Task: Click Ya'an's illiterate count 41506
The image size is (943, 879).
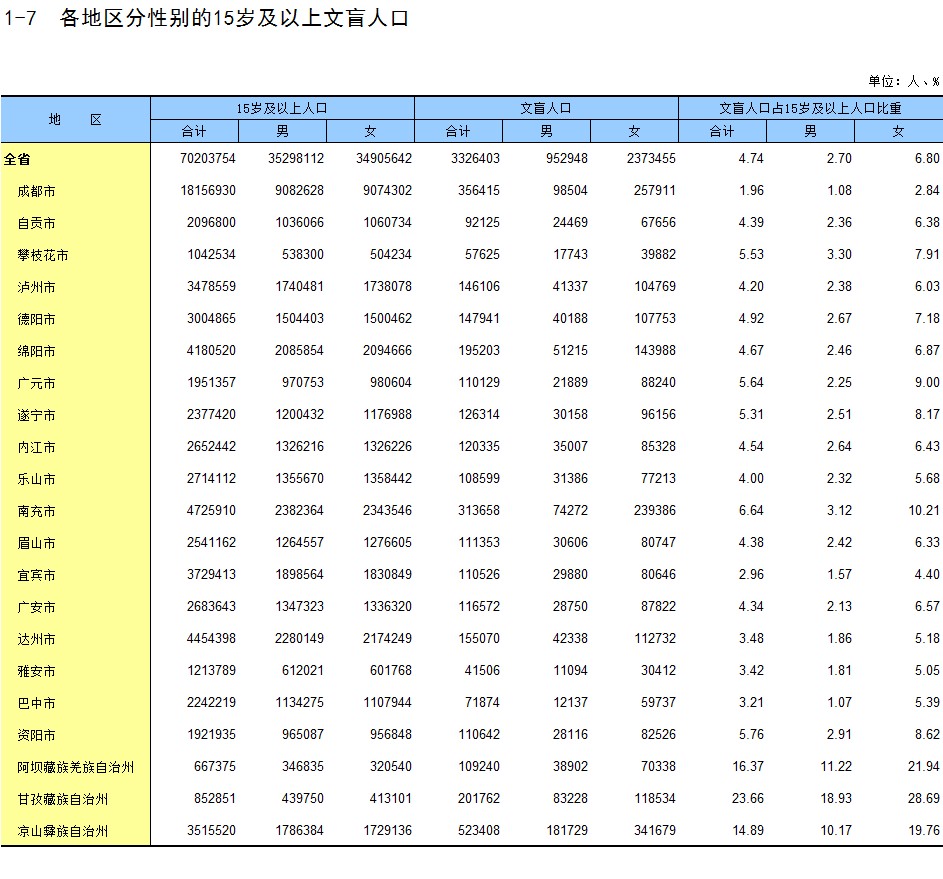Action: [482, 670]
